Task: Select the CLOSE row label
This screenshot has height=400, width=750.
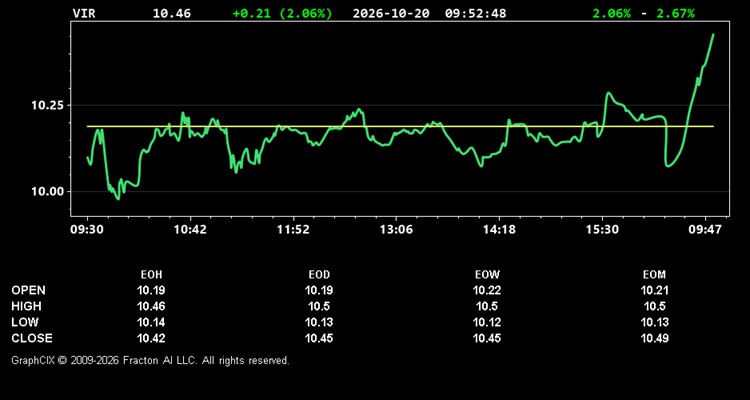Action: [x=32, y=338]
